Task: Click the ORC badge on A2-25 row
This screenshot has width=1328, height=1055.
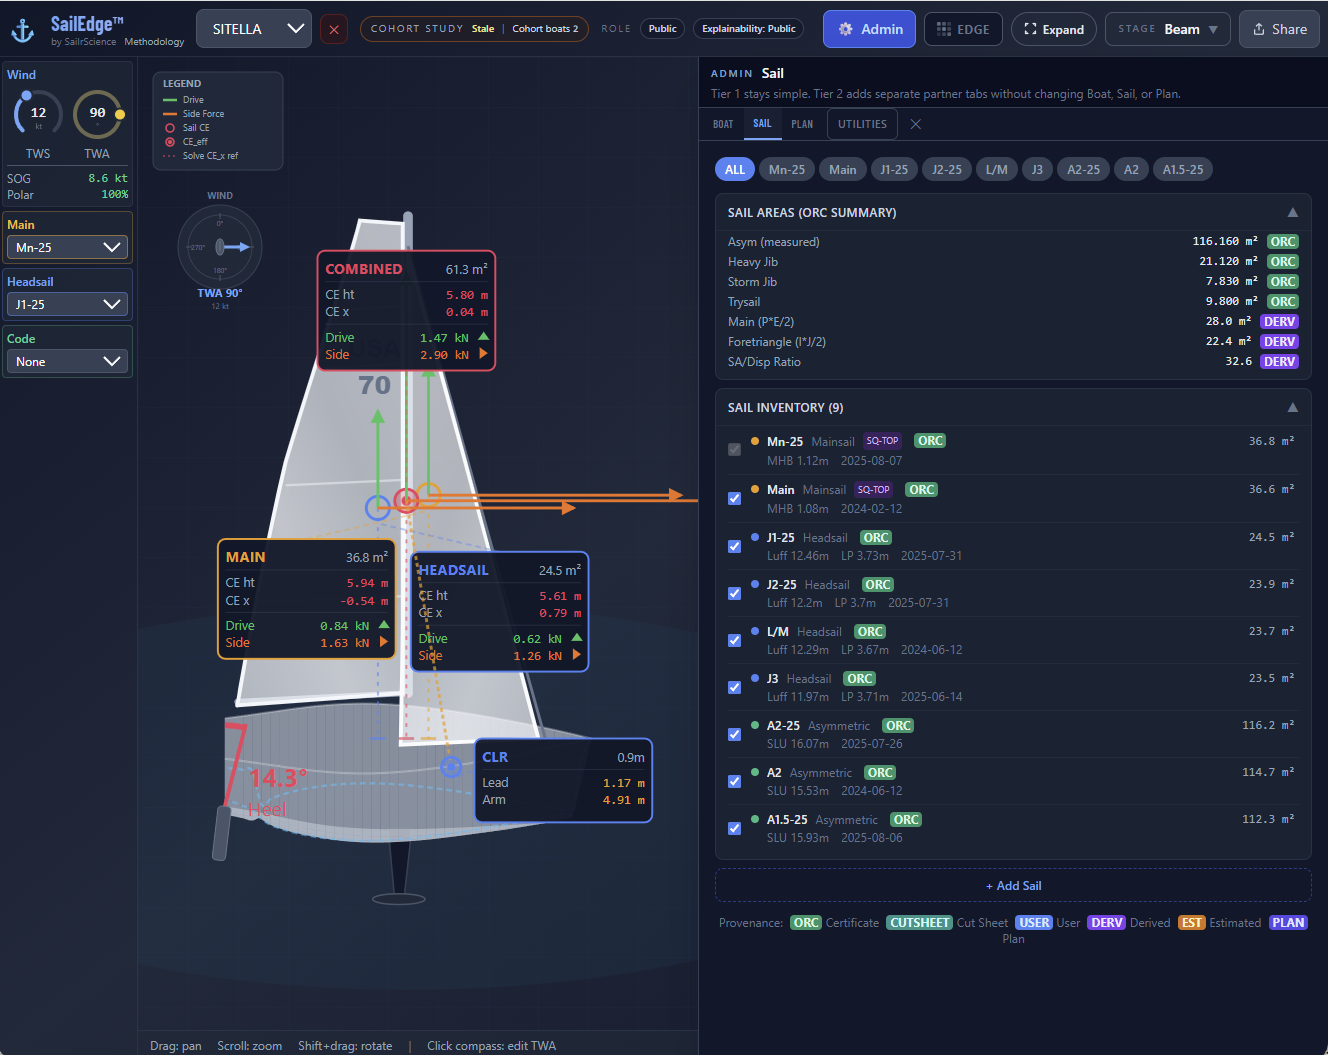Action: click(x=898, y=726)
